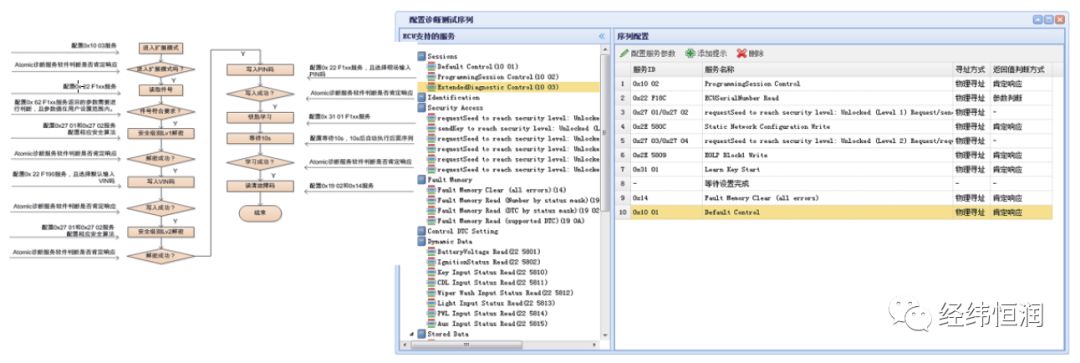
Task: Select ProgrammingSession Control (10 02) tree item
Action: pyautogui.click(x=497, y=77)
